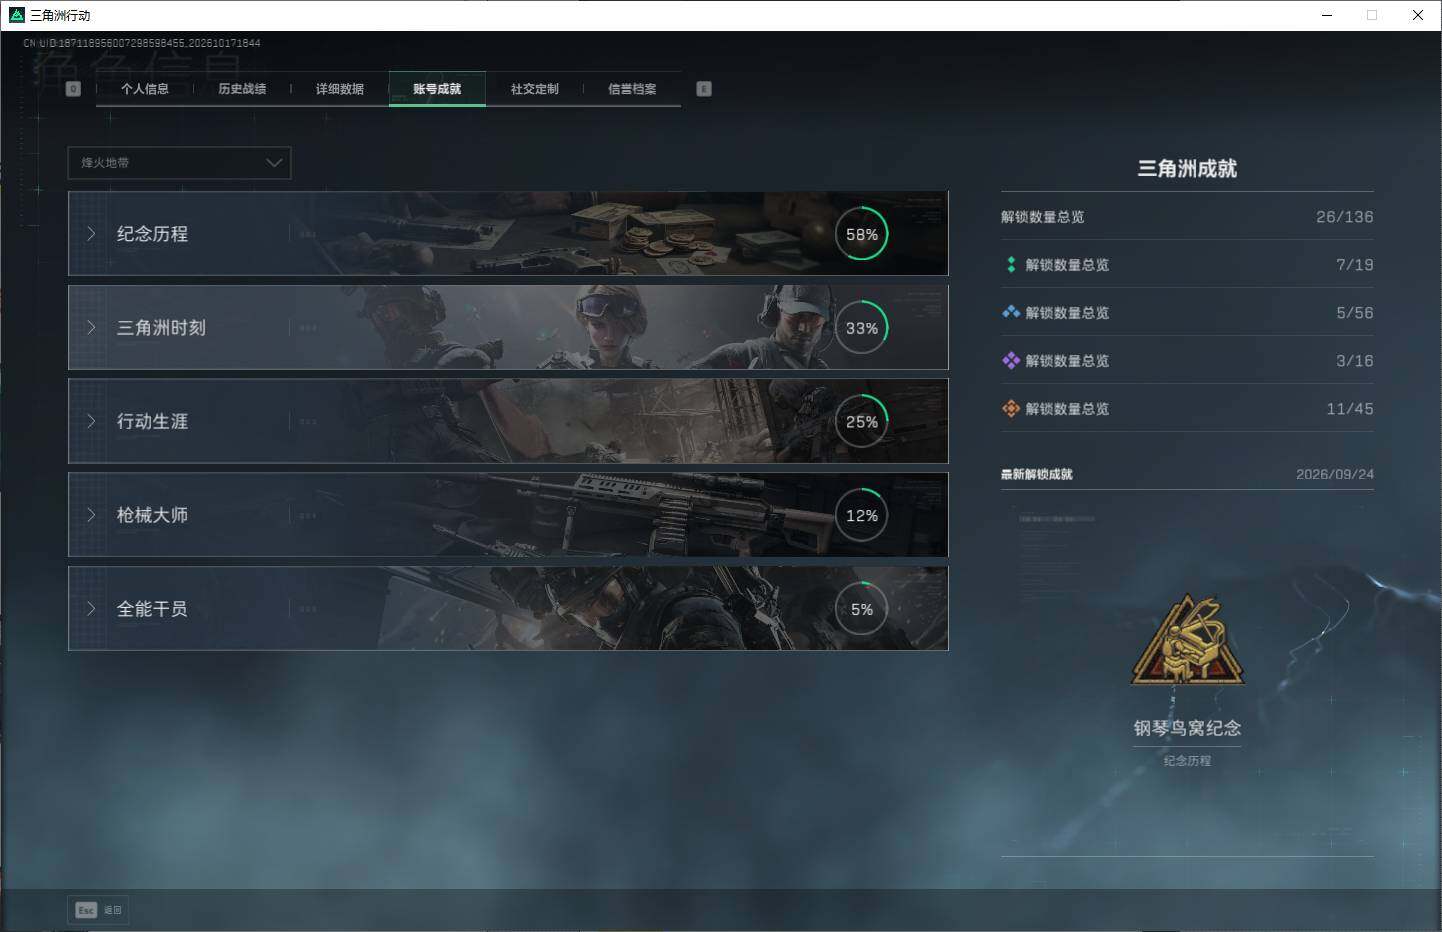Open the 信誉档案 tab

click(632, 89)
